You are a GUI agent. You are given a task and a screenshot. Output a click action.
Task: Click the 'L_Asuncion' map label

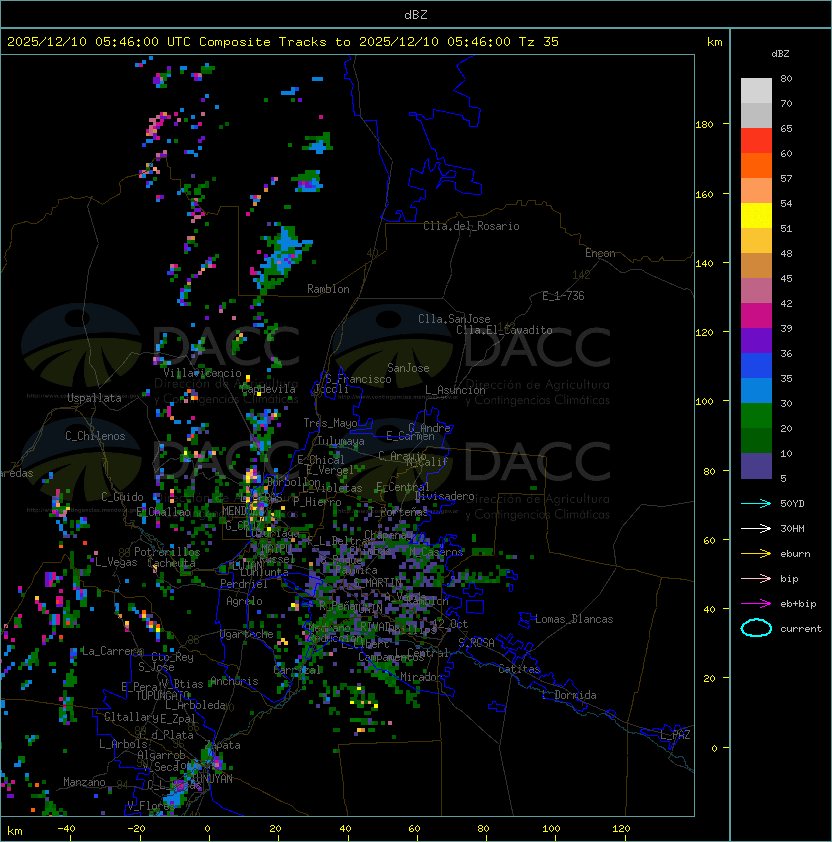tap(455, 390)
